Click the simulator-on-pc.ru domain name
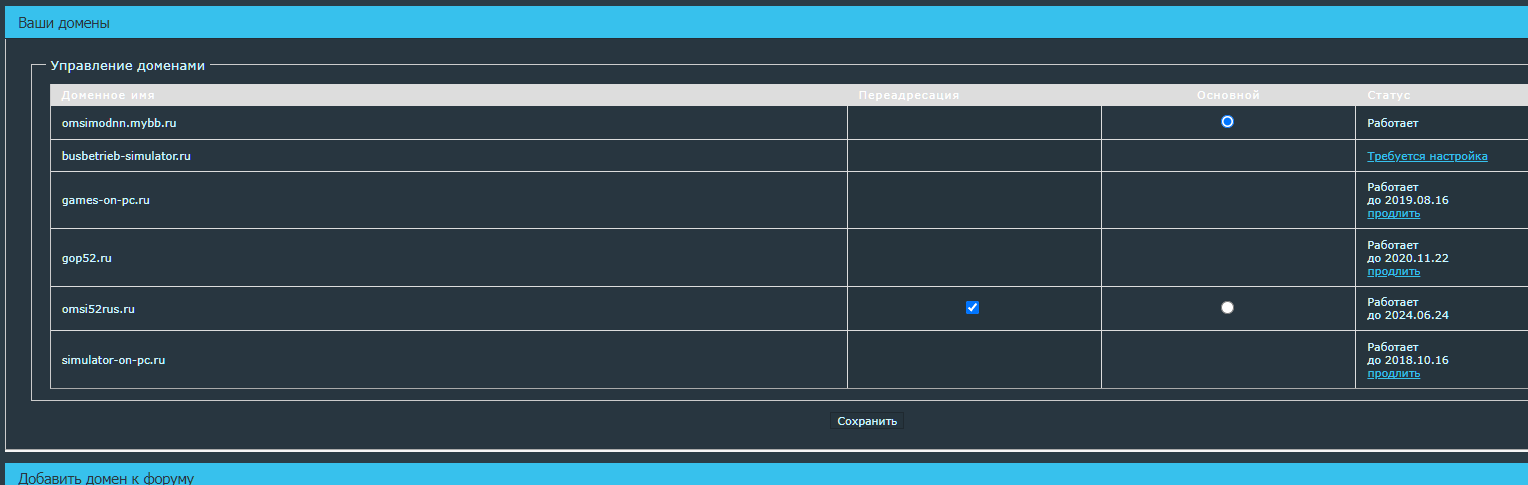Screen dimensions: 1528x485 click(x=113, y=360)
